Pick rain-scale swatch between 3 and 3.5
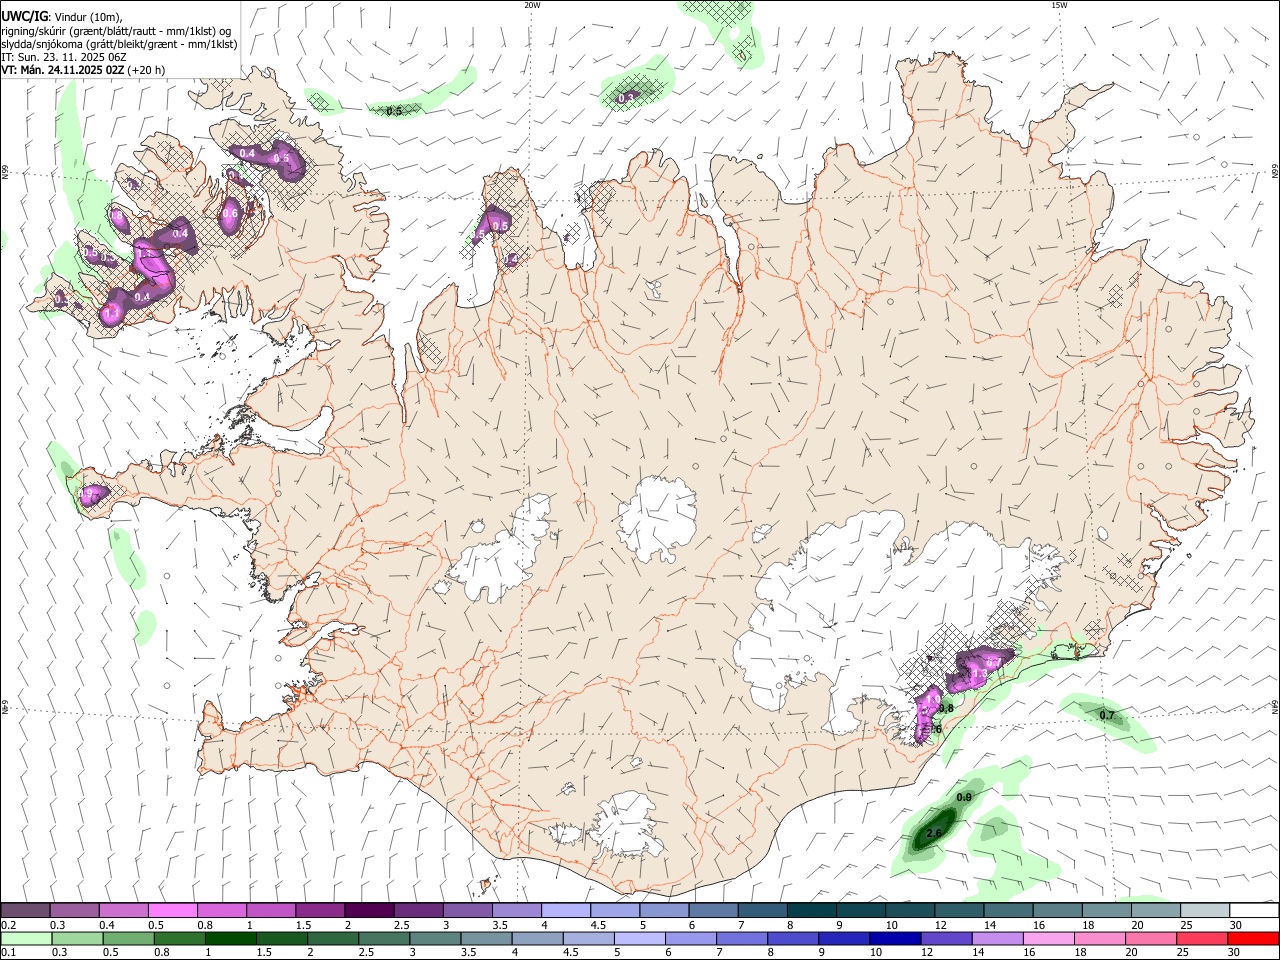Viewport: 1280px width, 960px height. 435,938
